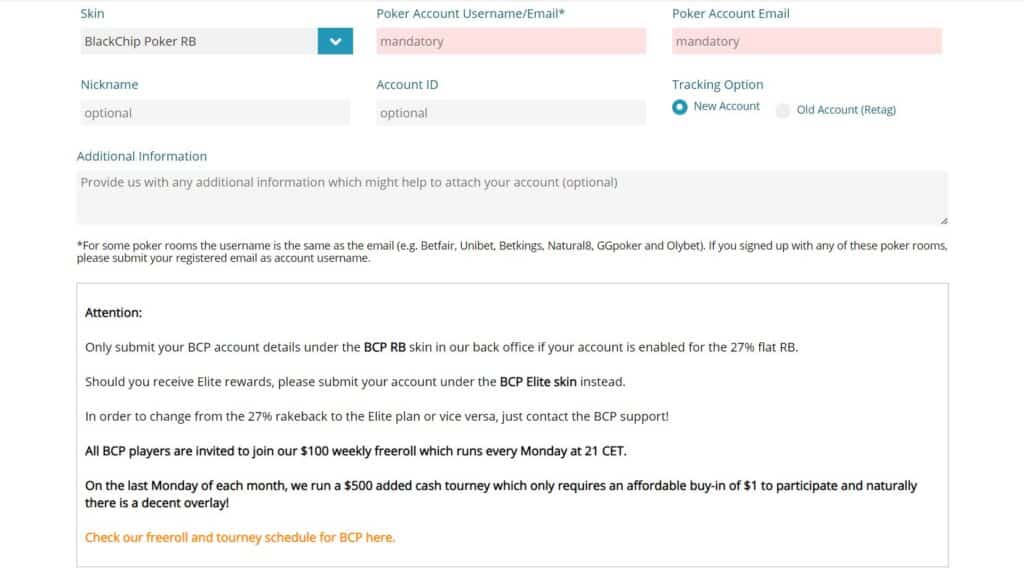Choose the Old Account (Retag) radio button
1024x577 pixels.
(x=783, y=111)
